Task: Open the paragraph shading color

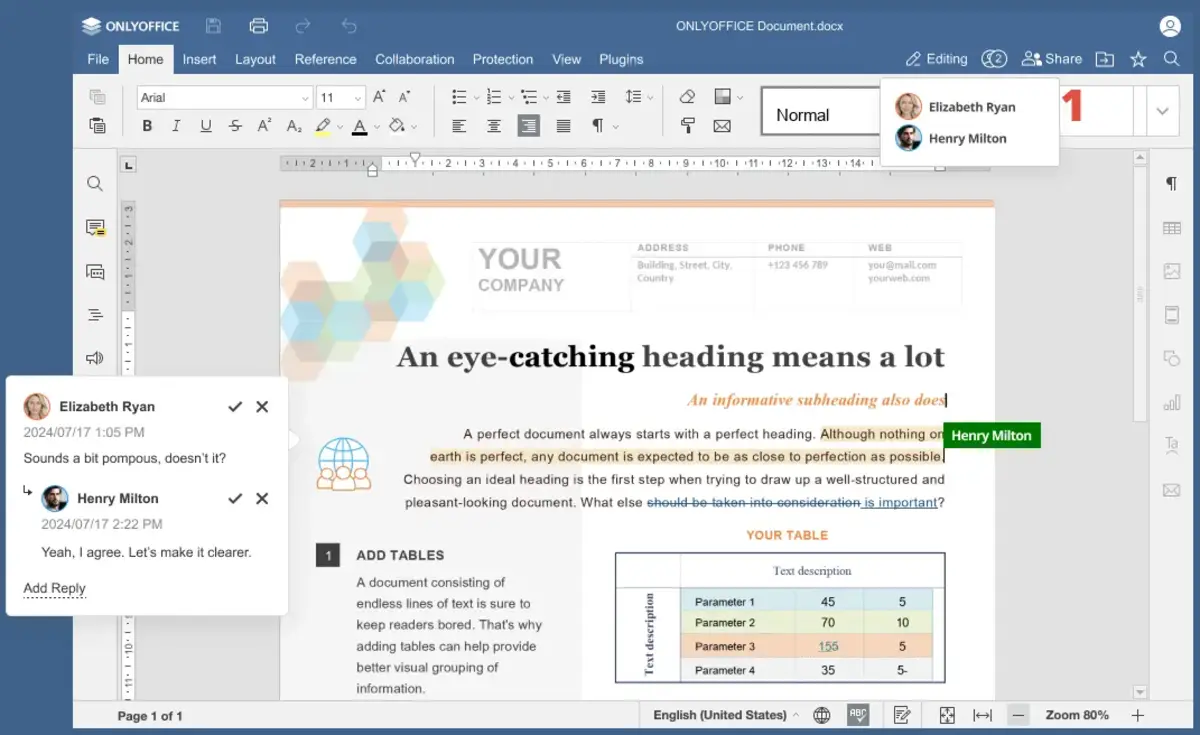Action: (x=414, y=127)
